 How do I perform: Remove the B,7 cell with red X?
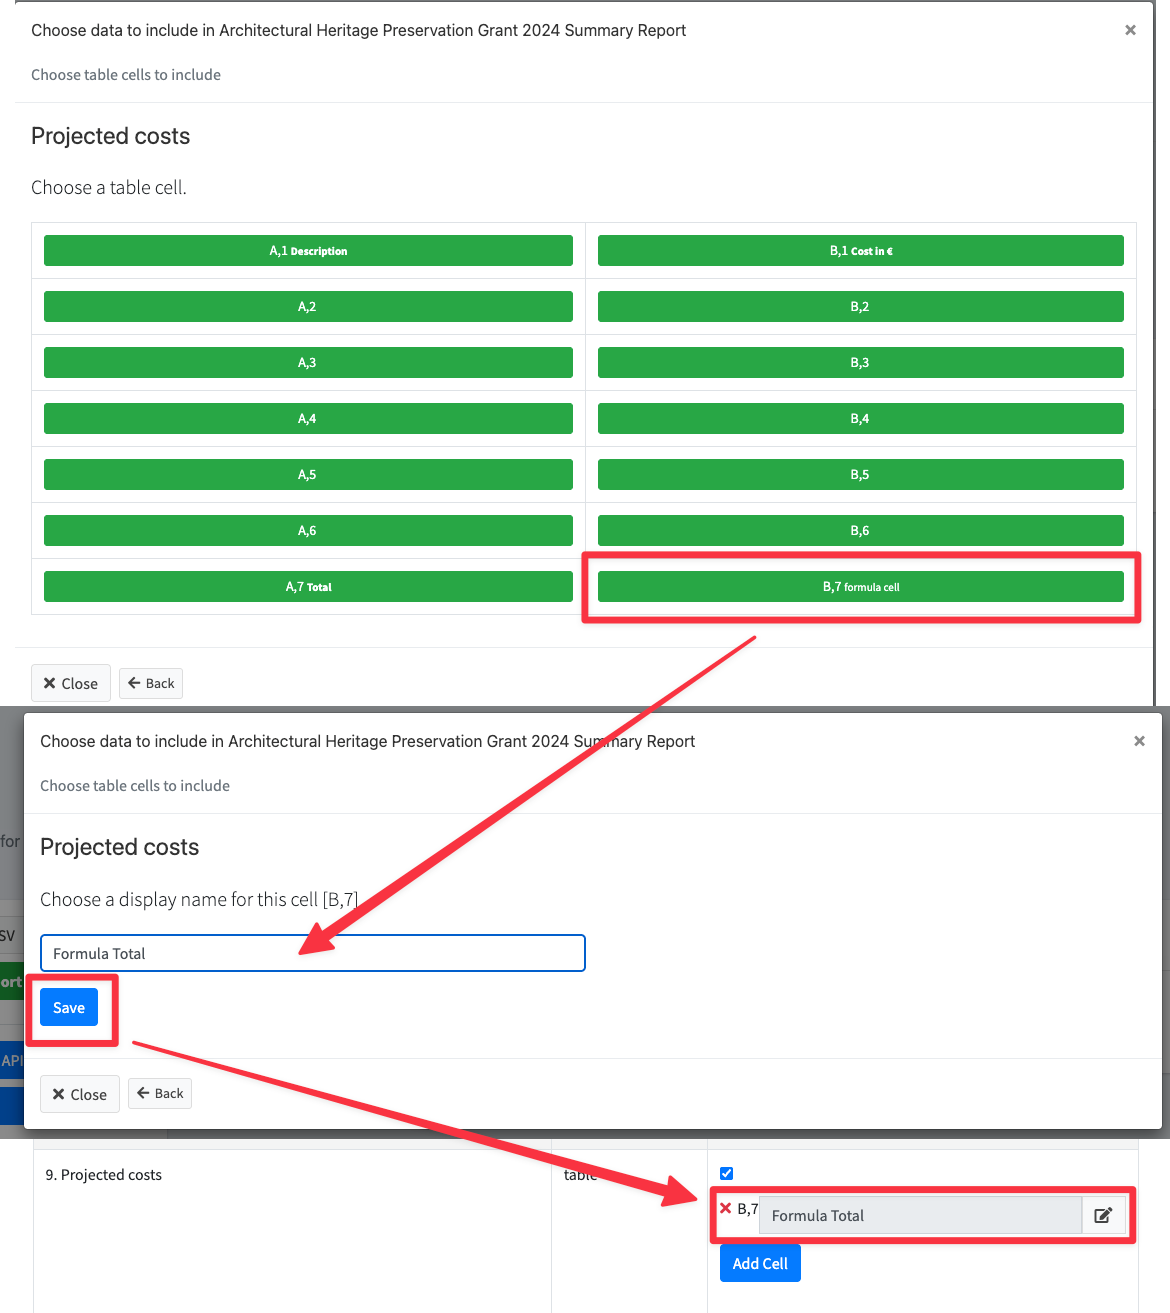pyautogui.click(x=726, y=1208)
